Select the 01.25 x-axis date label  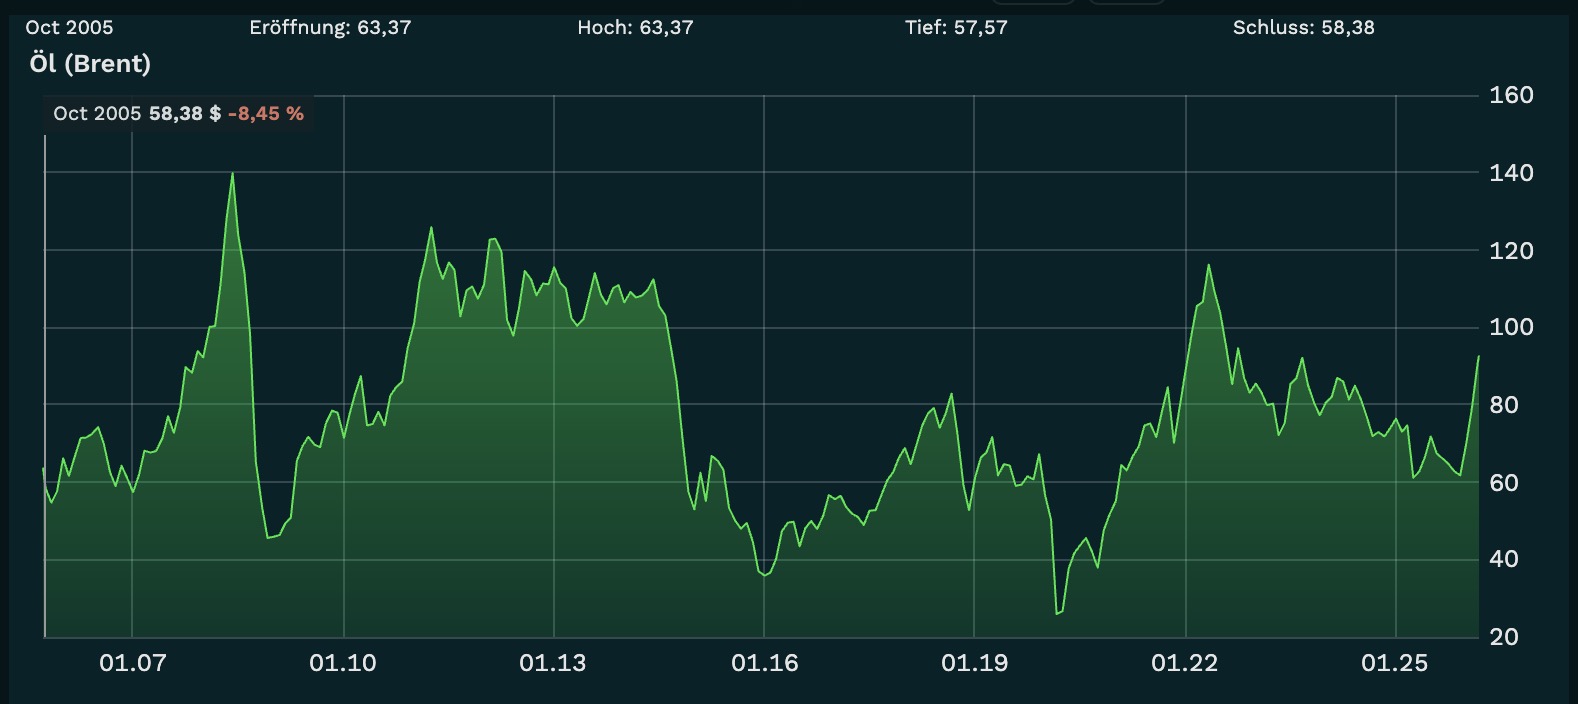tap(1395, 663)
